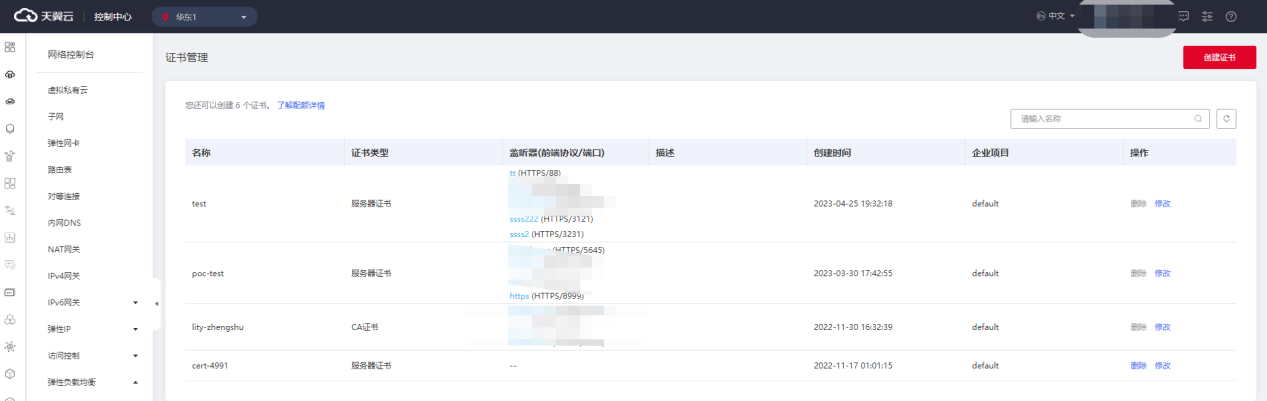1267x401 pixels.
Task: Click 修改 for cert-4991 certificate
Action: 1162,366
